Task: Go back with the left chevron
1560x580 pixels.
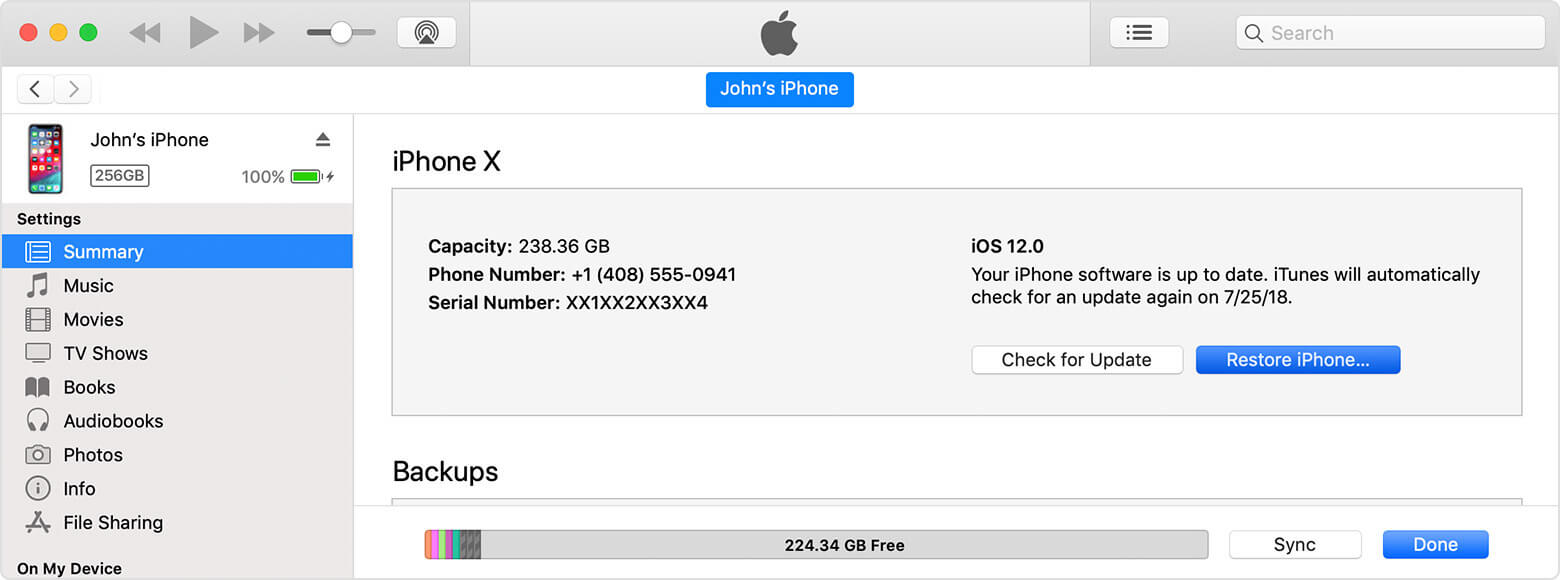Action: tap(36, 89)
